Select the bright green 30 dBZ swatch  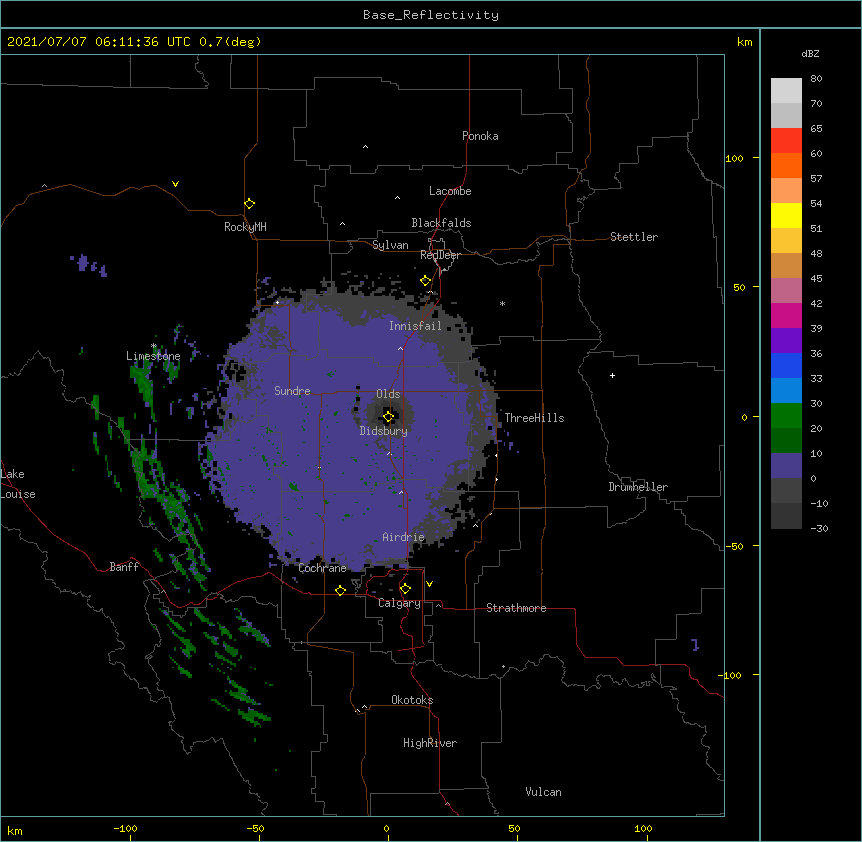point(786,416)
